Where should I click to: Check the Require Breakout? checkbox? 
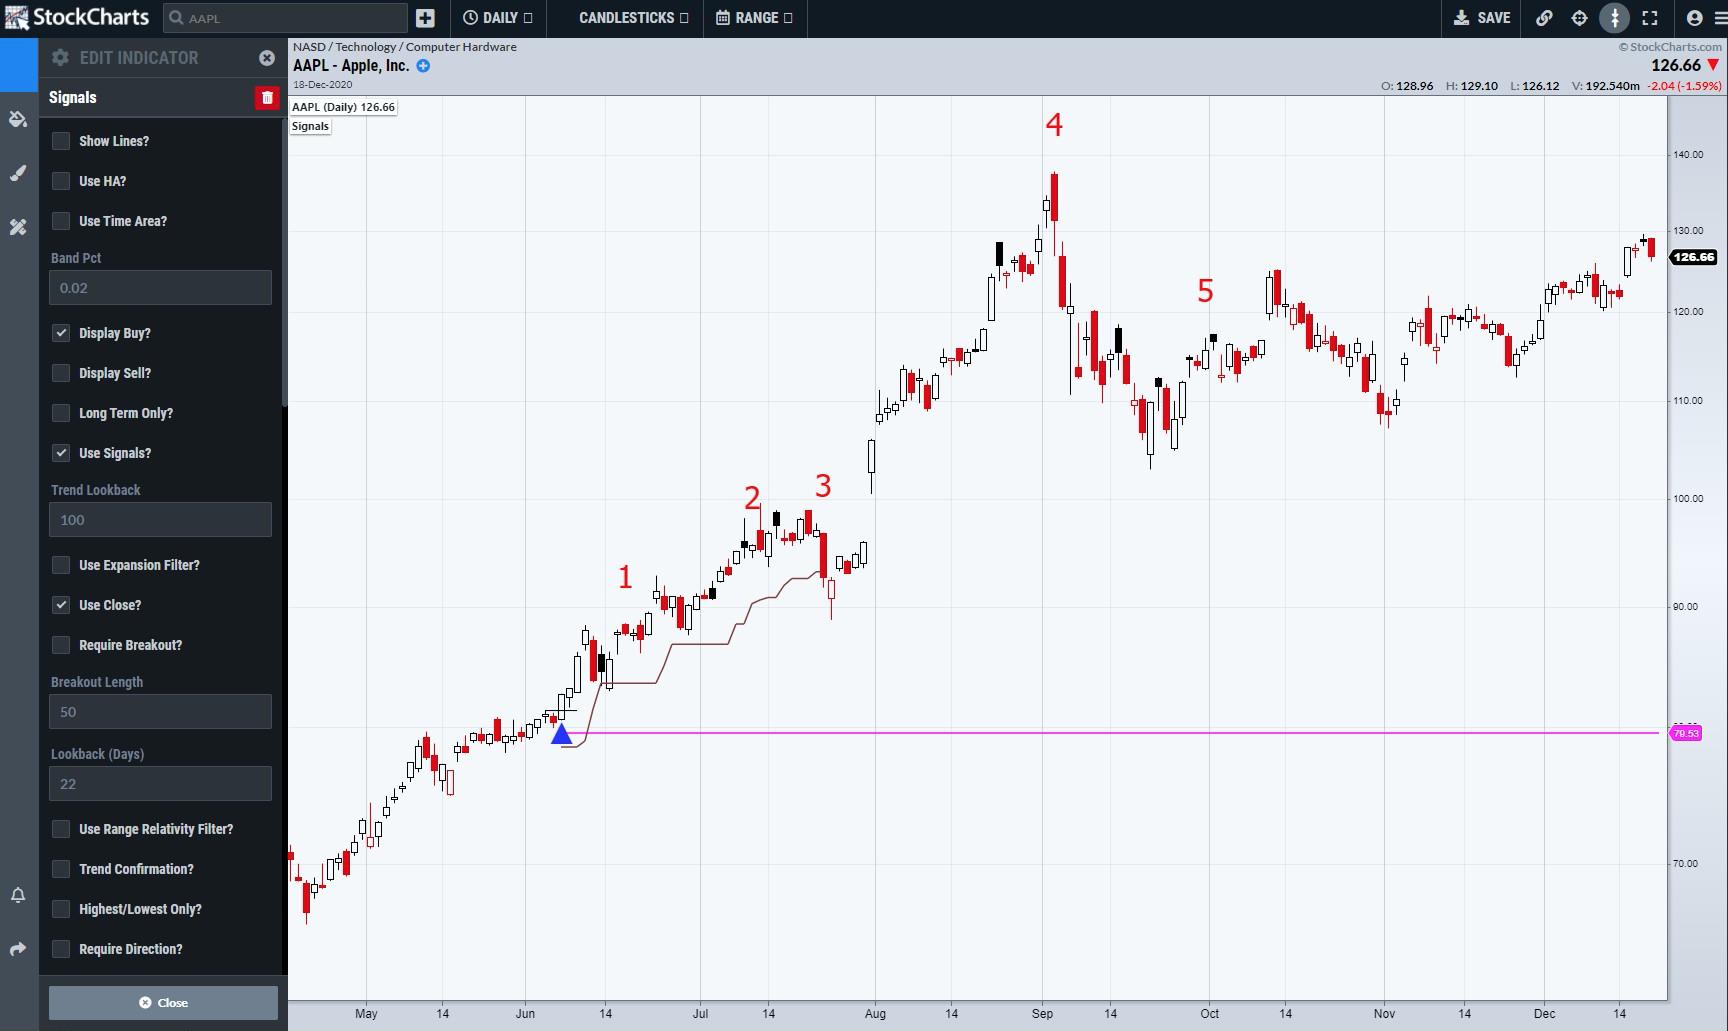click(61, 645)
